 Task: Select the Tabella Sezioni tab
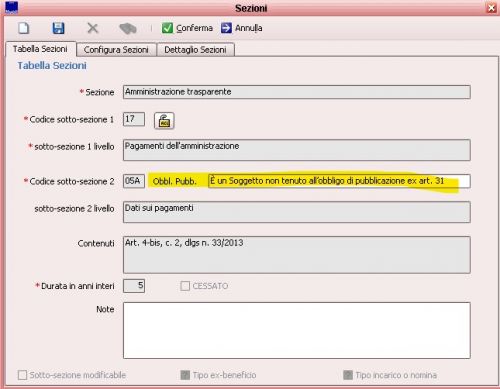[40, 49]
